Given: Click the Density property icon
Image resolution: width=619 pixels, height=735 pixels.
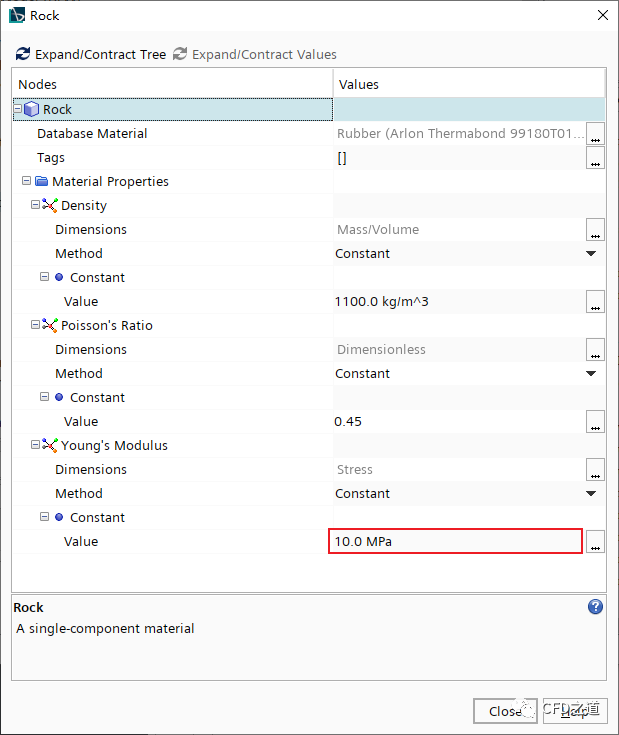Looking at the screenshot, I should tap(50, 205).
